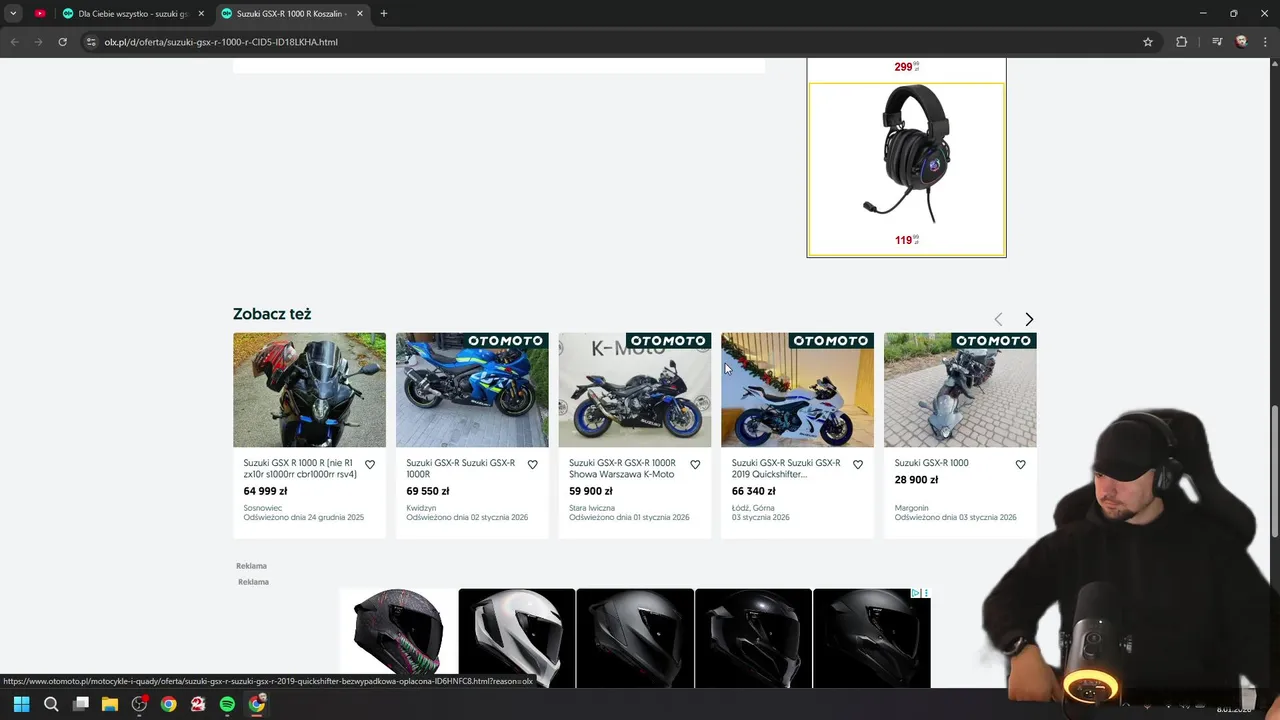Click the 59 900 zł price
This screenshot has width=1280, height=720.
[590, 491]
